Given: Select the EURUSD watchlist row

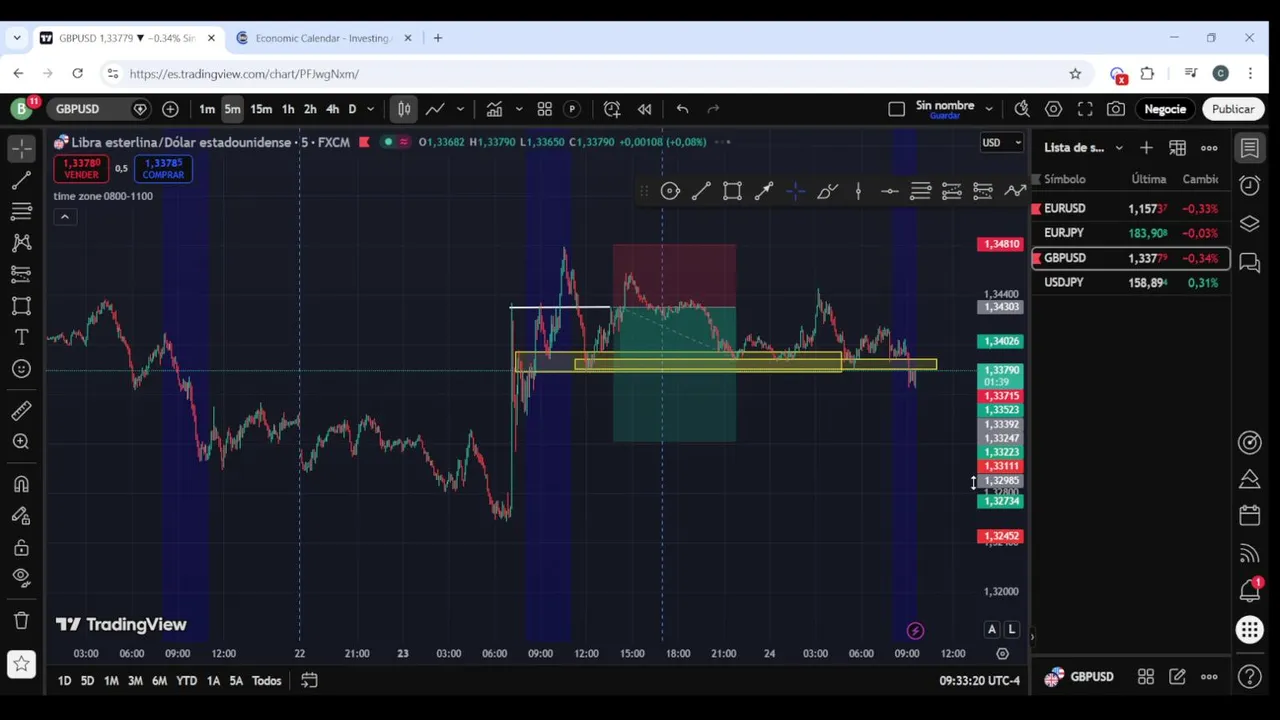Looking at the screenshot, I should 1131,208.
